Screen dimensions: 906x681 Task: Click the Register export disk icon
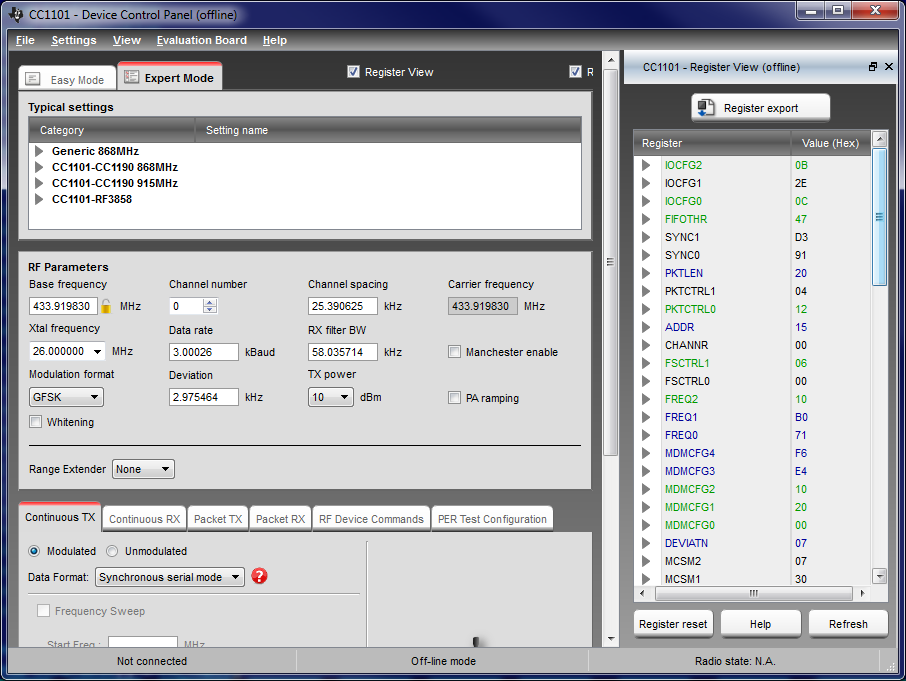tap(706, 107)
